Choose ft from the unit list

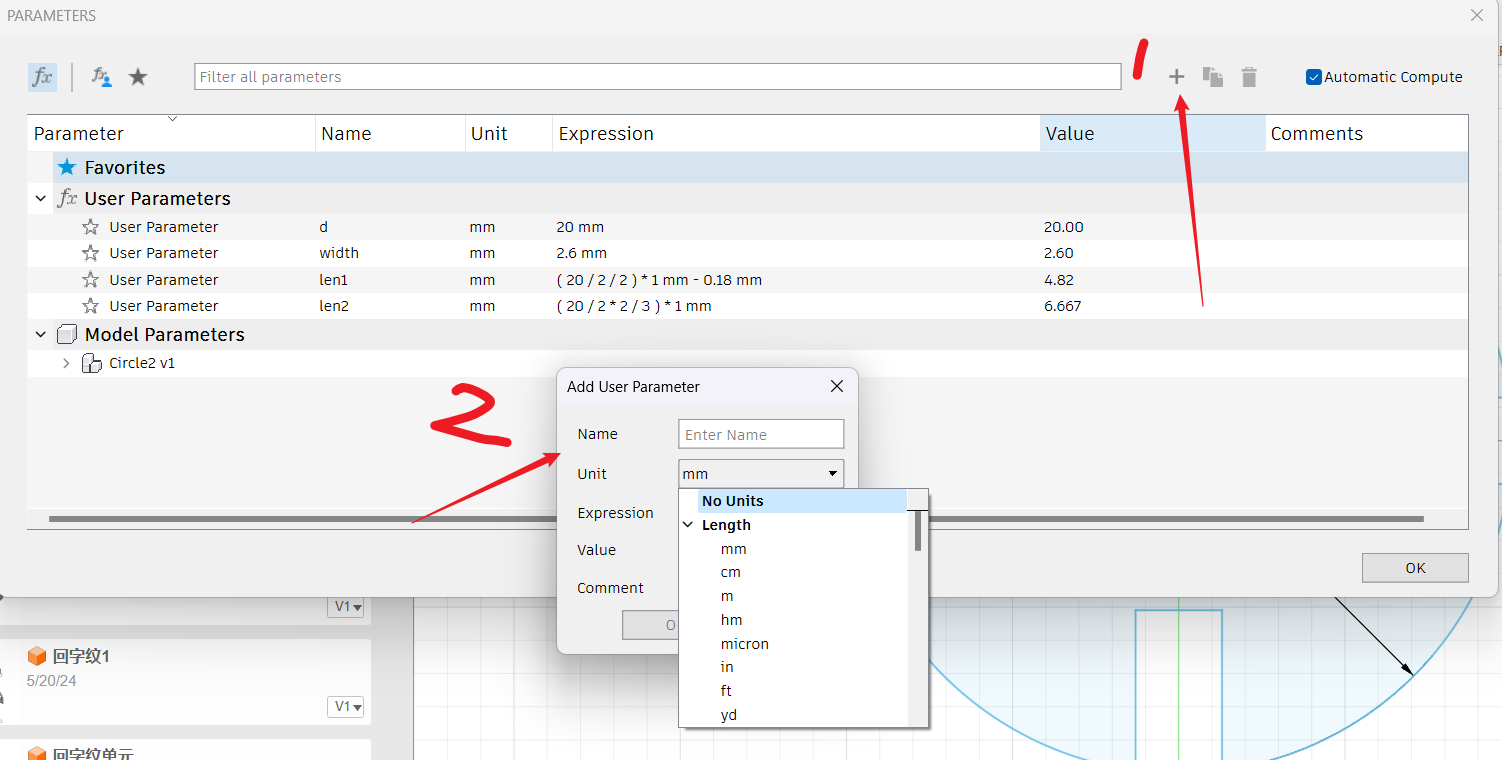[x=726, y=691]
